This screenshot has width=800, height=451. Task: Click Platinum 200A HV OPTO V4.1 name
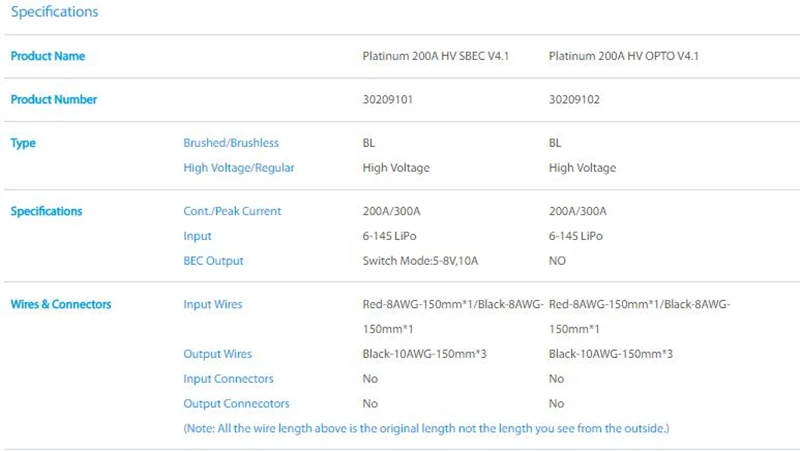tap(623, 56)
